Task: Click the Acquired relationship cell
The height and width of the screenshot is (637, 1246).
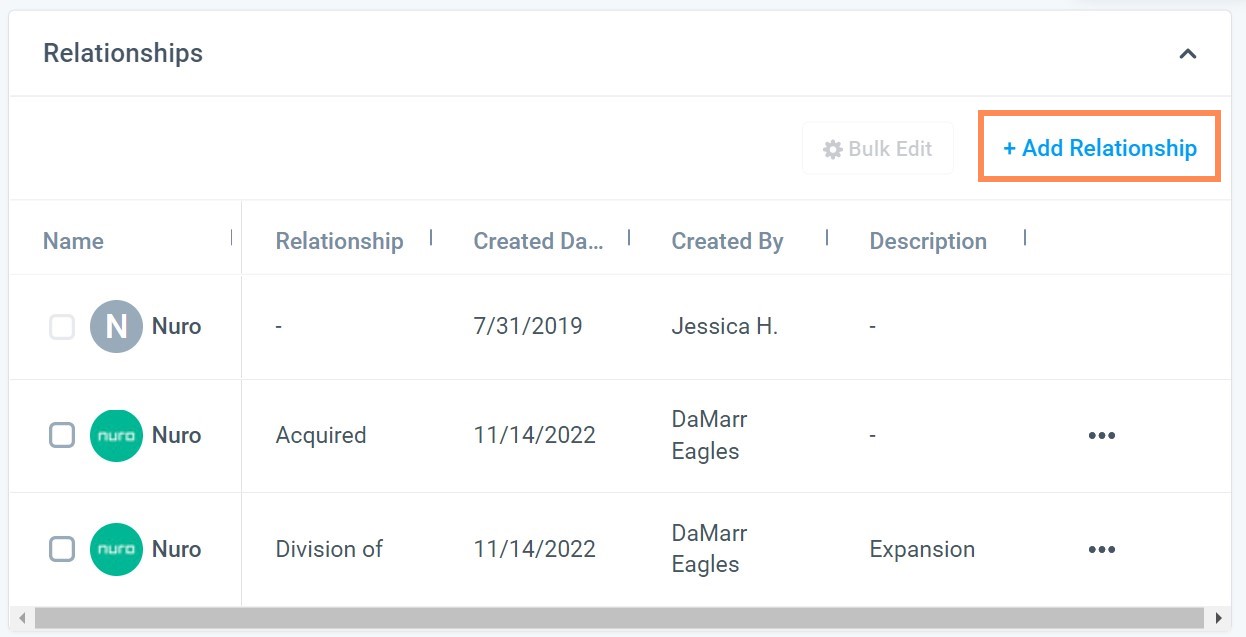Action: point(321,435)
